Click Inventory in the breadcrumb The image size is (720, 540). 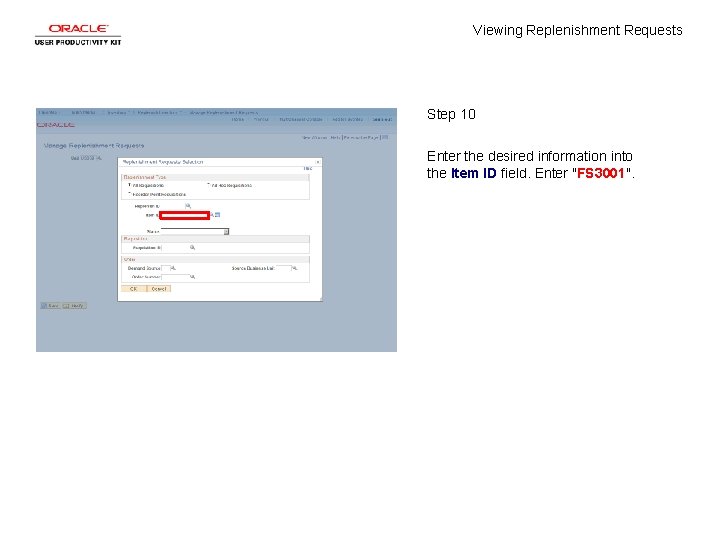point(117,112)
